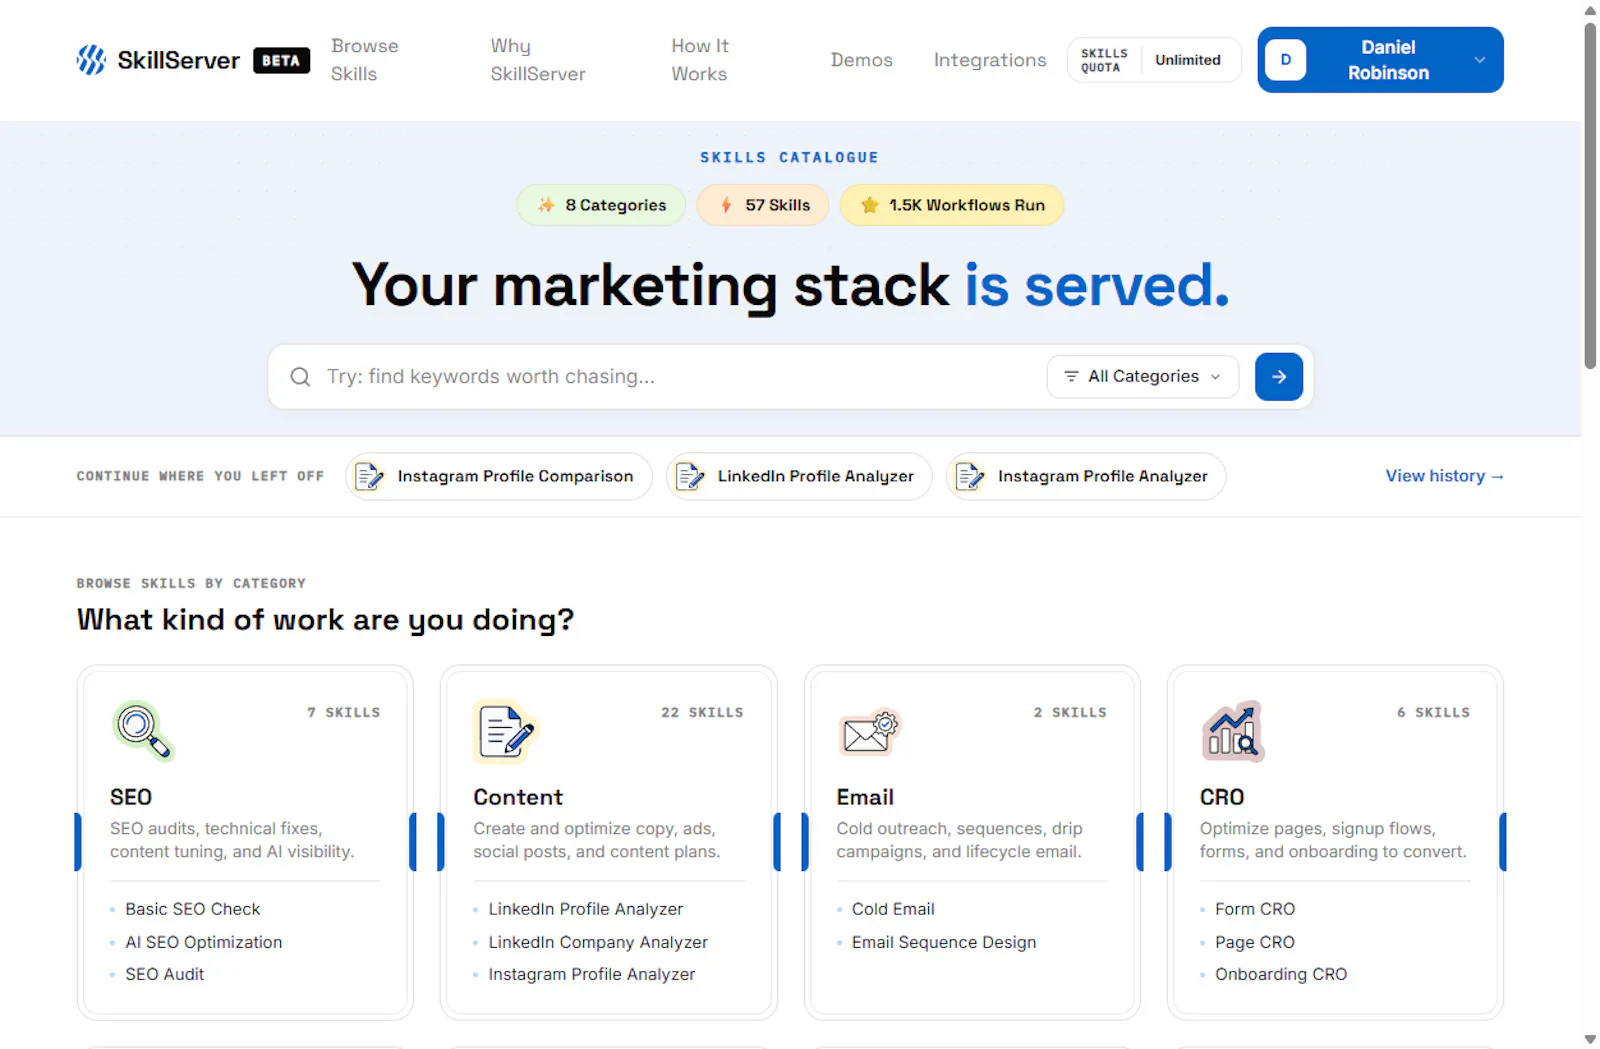Resume Instagram Profile Analyzer from recent chips

click(x=1086, y=477)
